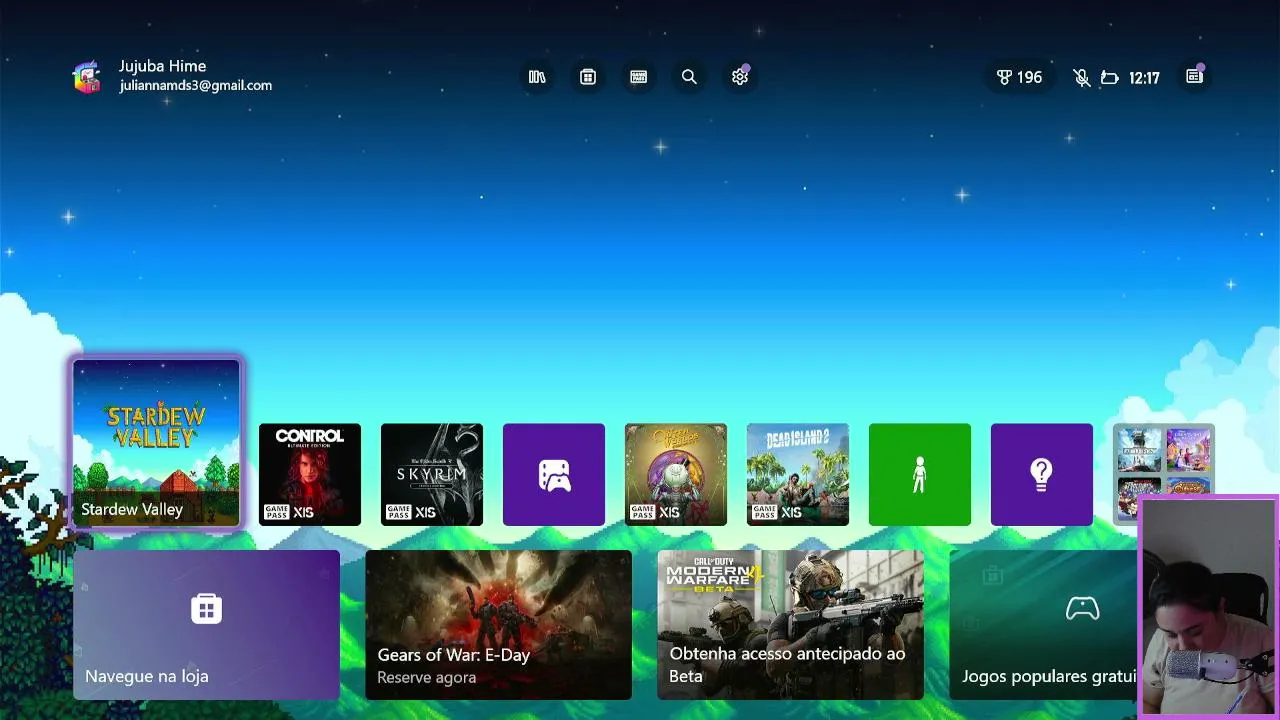Open the Jujuba Hime profile avatar
This screenshot has width=1280, height=720.
tap(87, 76)
